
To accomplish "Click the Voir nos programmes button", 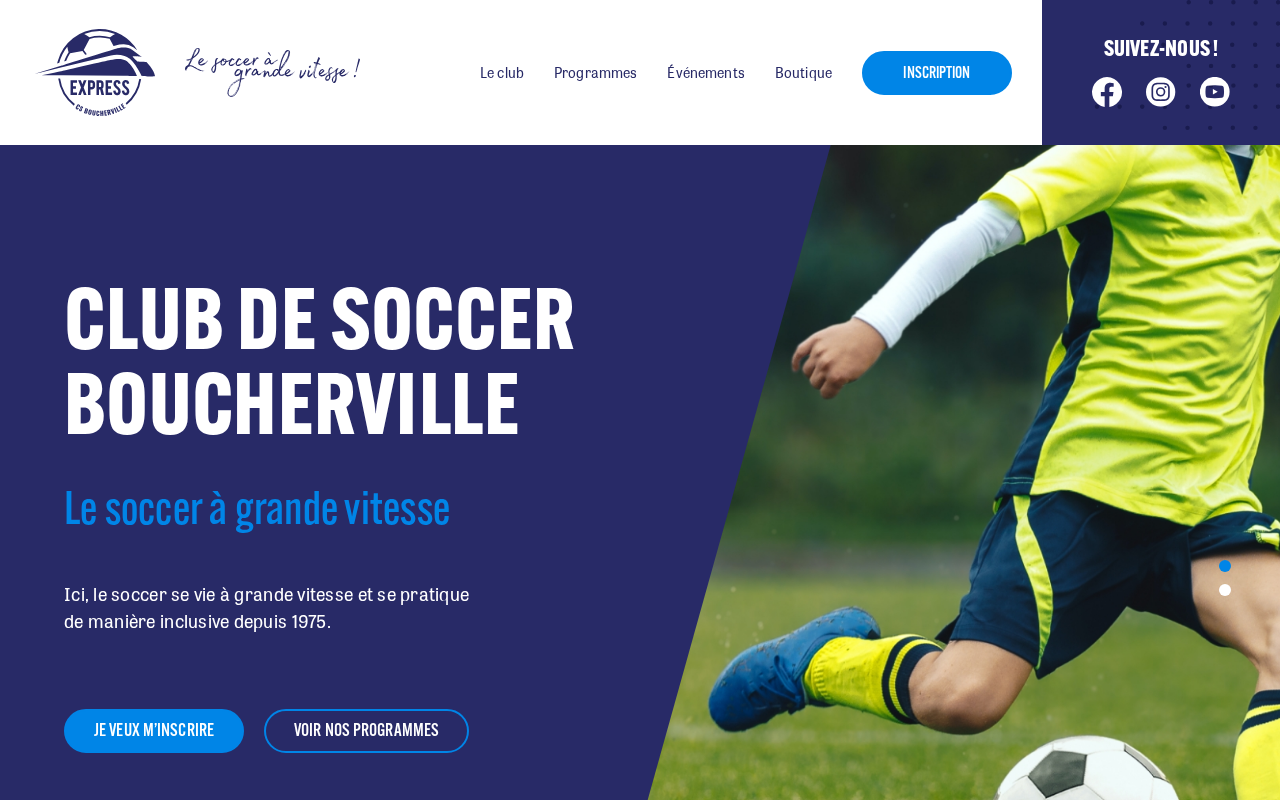I will (x=366, y=731).
